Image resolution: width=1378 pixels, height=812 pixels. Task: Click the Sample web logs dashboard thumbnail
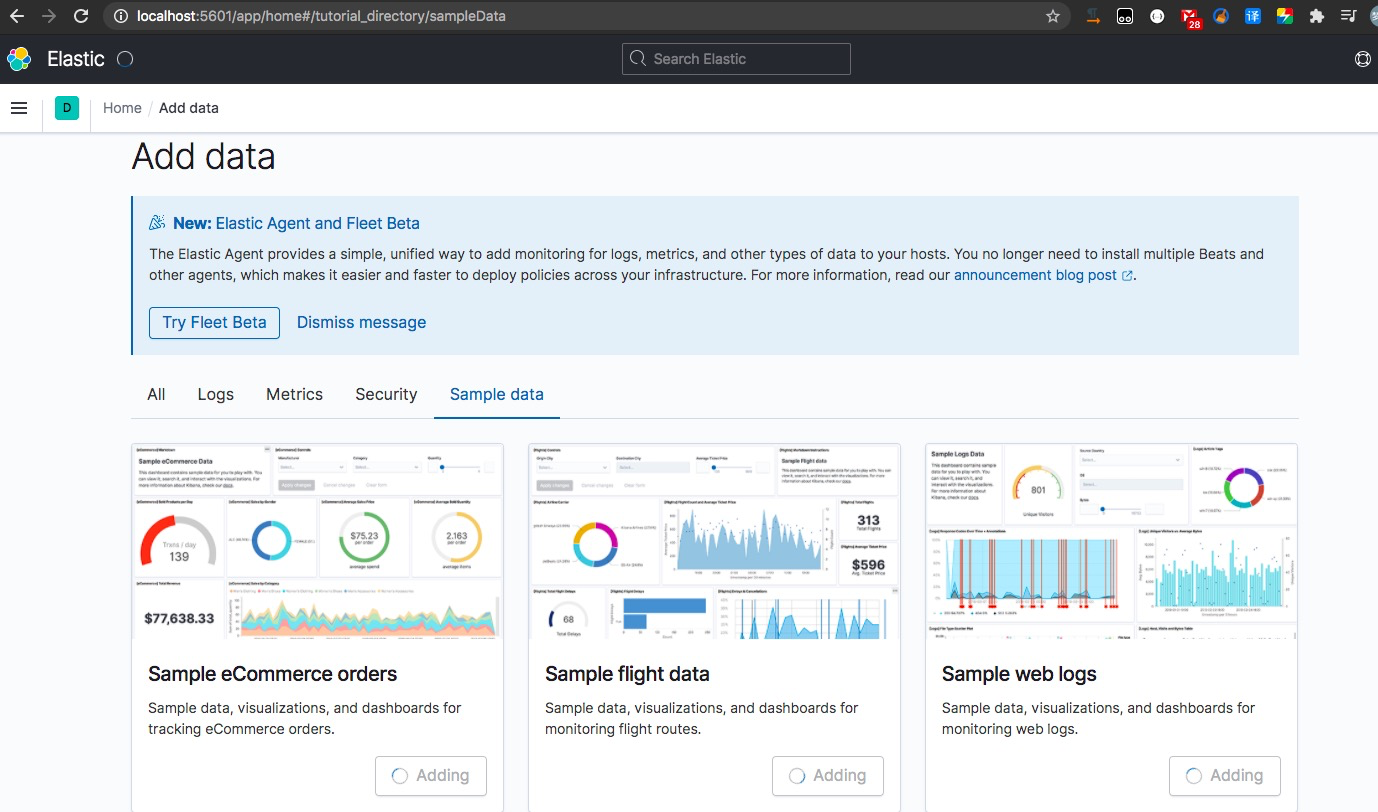click(x=1111, y=541)
